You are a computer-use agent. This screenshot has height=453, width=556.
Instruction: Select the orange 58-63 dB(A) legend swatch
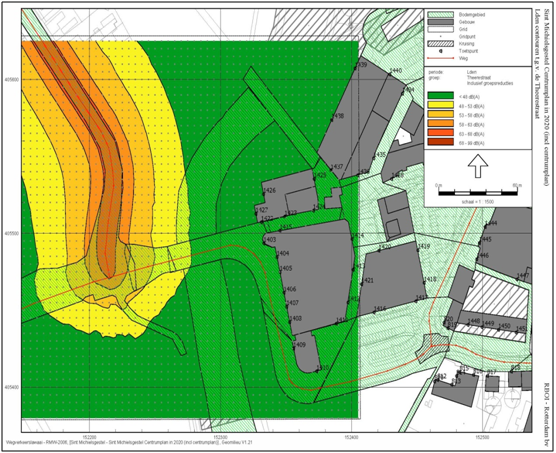[x=440, y=123]
